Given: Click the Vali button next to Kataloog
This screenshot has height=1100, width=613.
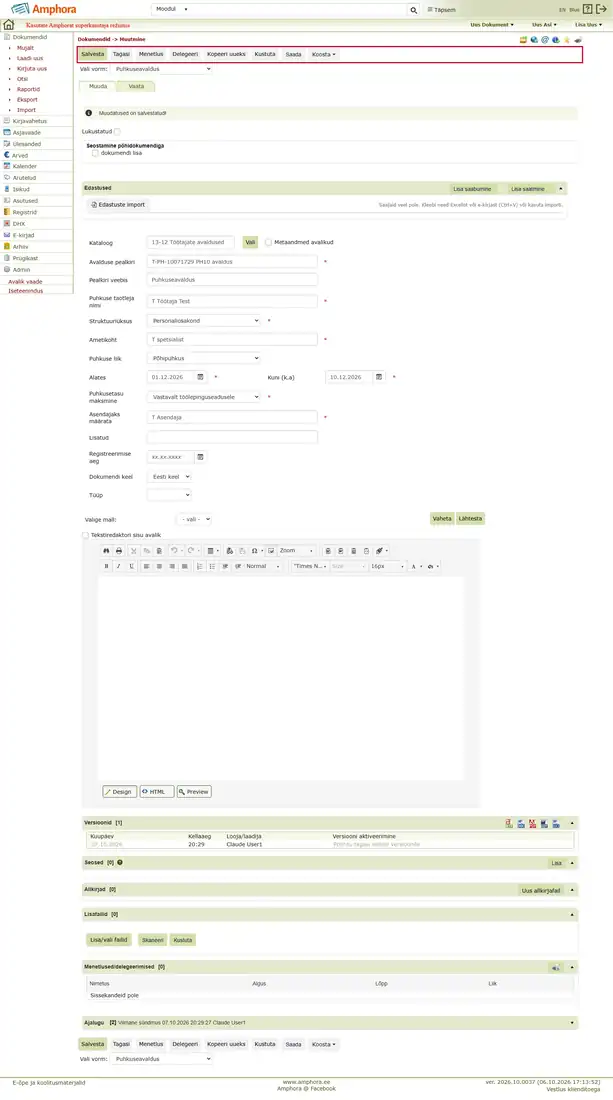Looking at the screenshot, I should coord(250,242).
